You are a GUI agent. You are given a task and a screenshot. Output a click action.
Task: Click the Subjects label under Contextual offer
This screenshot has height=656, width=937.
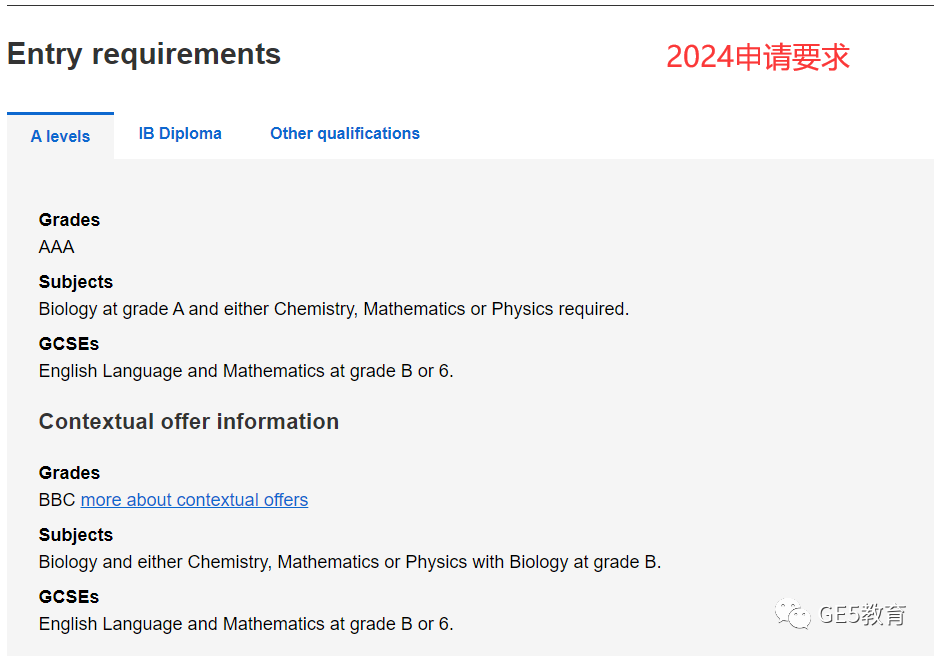coord(76,535)
